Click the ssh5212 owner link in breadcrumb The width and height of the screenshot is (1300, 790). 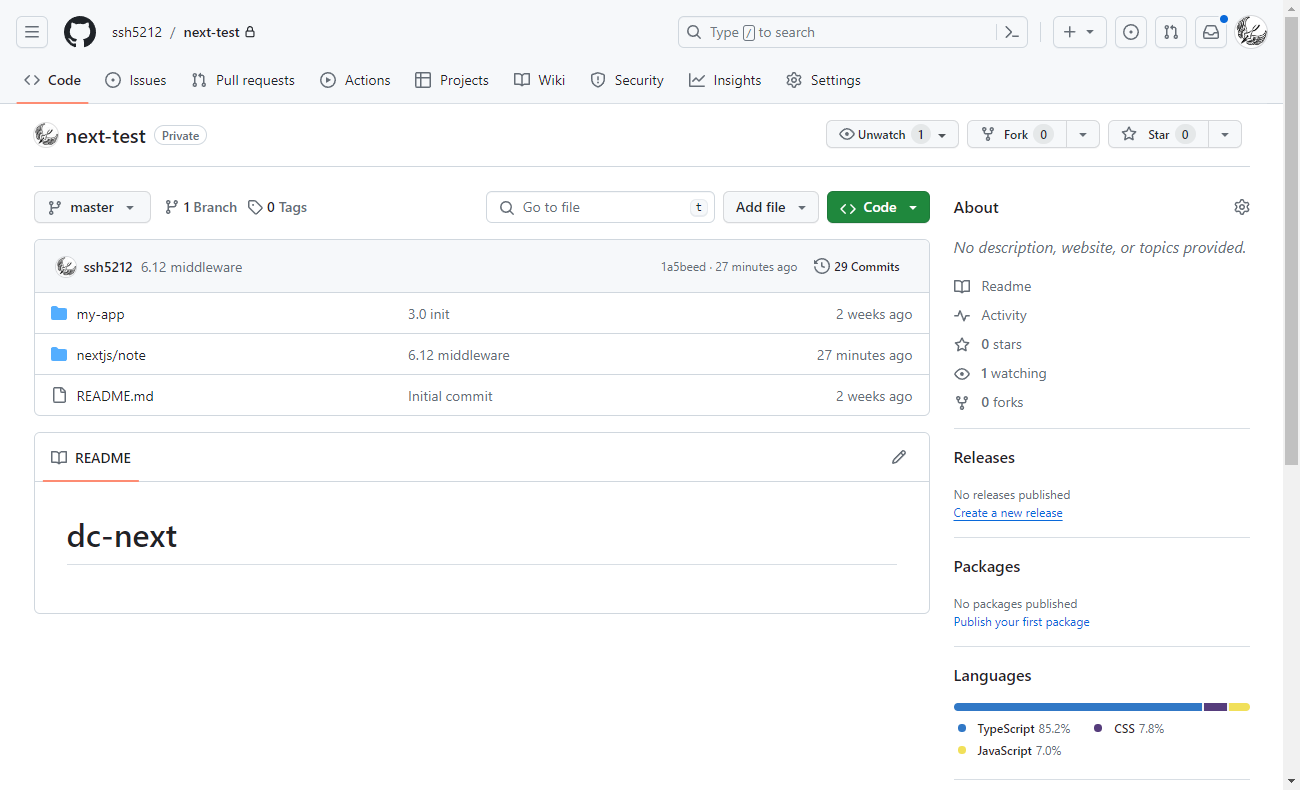tap(136, 32)
